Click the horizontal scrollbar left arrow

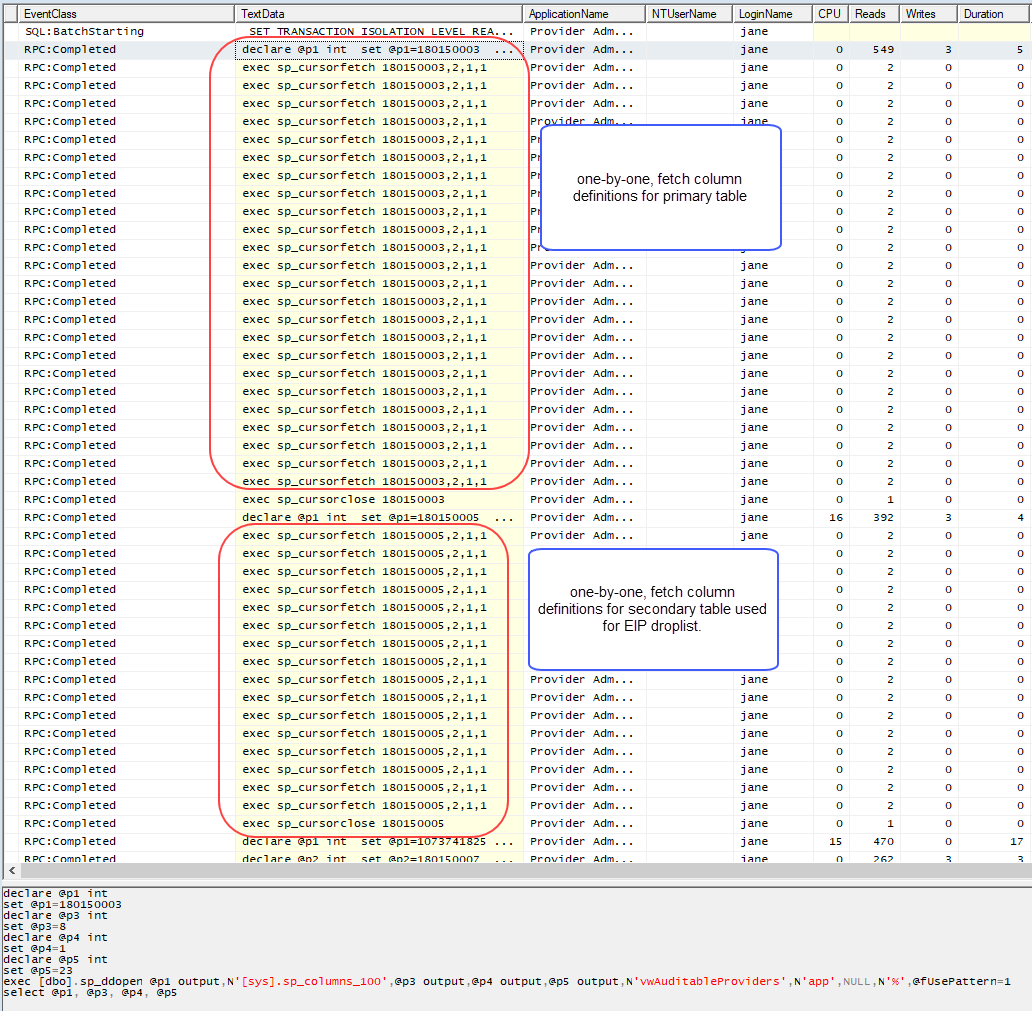(12, 871)
